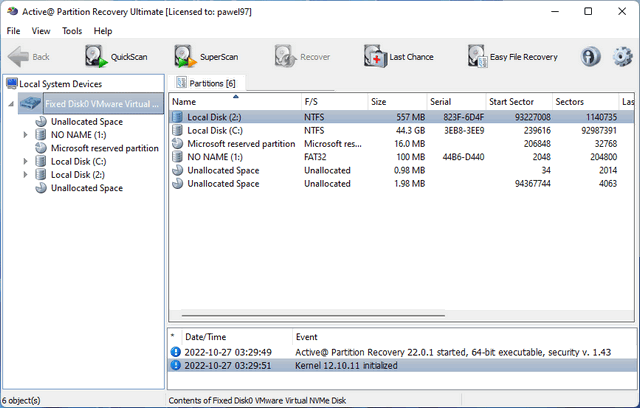Expand Local Disk (C:) tree node
The height and width of the screenshot is (408, 640).
click(26, 161)
